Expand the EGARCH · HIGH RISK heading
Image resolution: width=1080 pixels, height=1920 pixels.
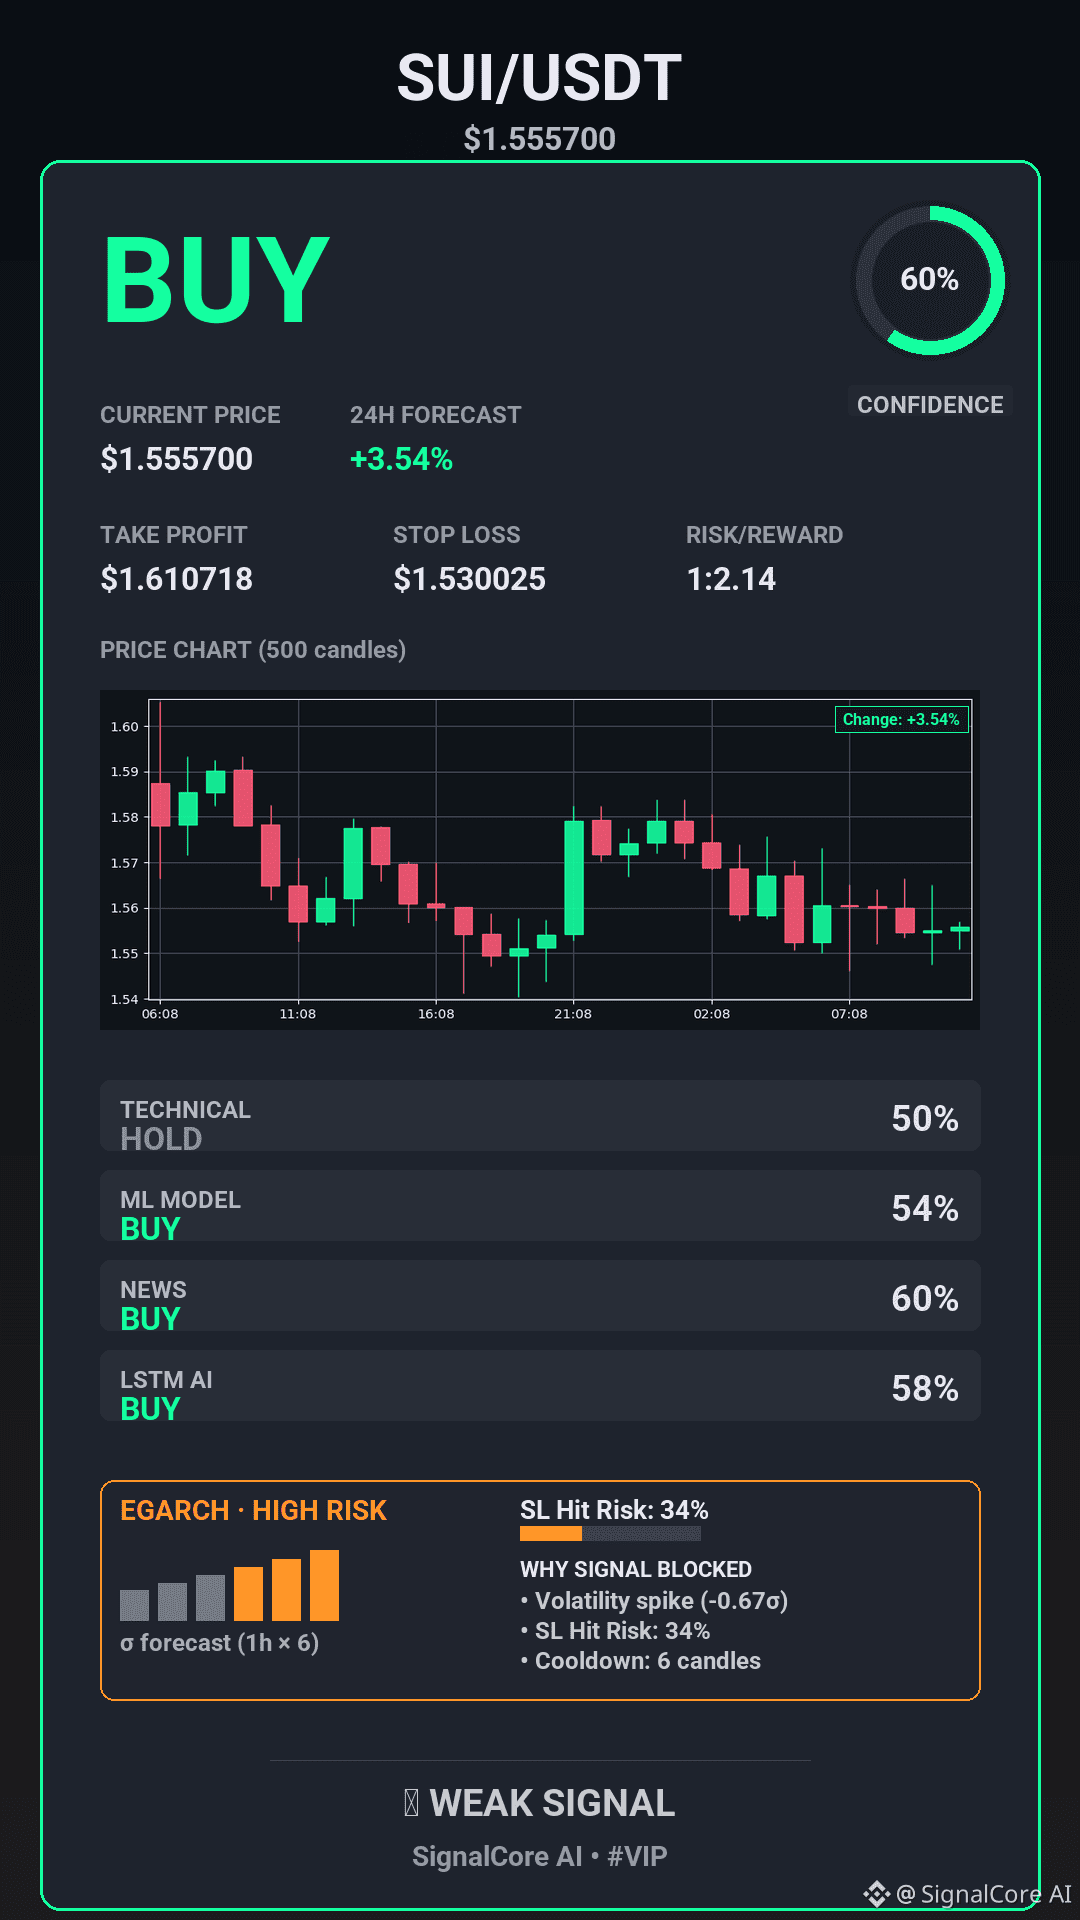pyautogui.click(x=253, y=1510)
